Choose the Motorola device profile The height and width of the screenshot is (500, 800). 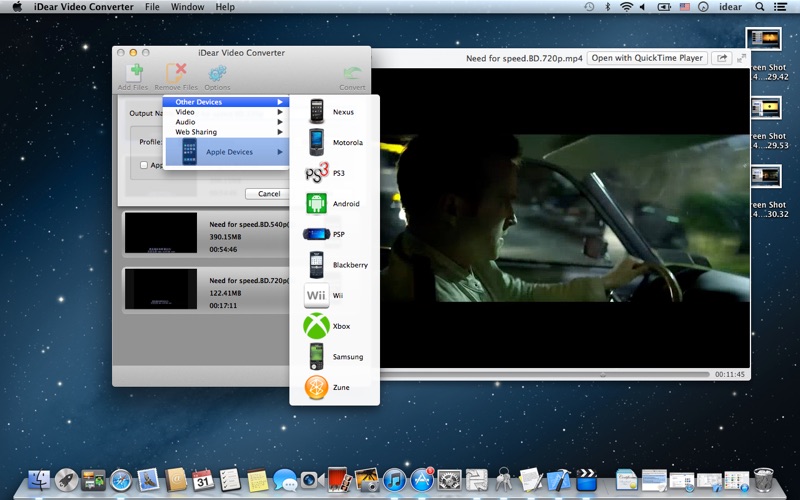[x=334, y=142]
